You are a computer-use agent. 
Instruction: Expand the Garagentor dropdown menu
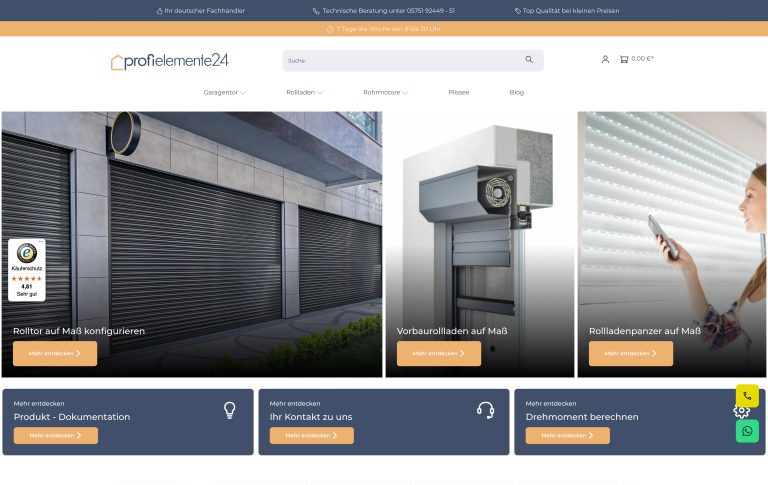tap(225, 92)
